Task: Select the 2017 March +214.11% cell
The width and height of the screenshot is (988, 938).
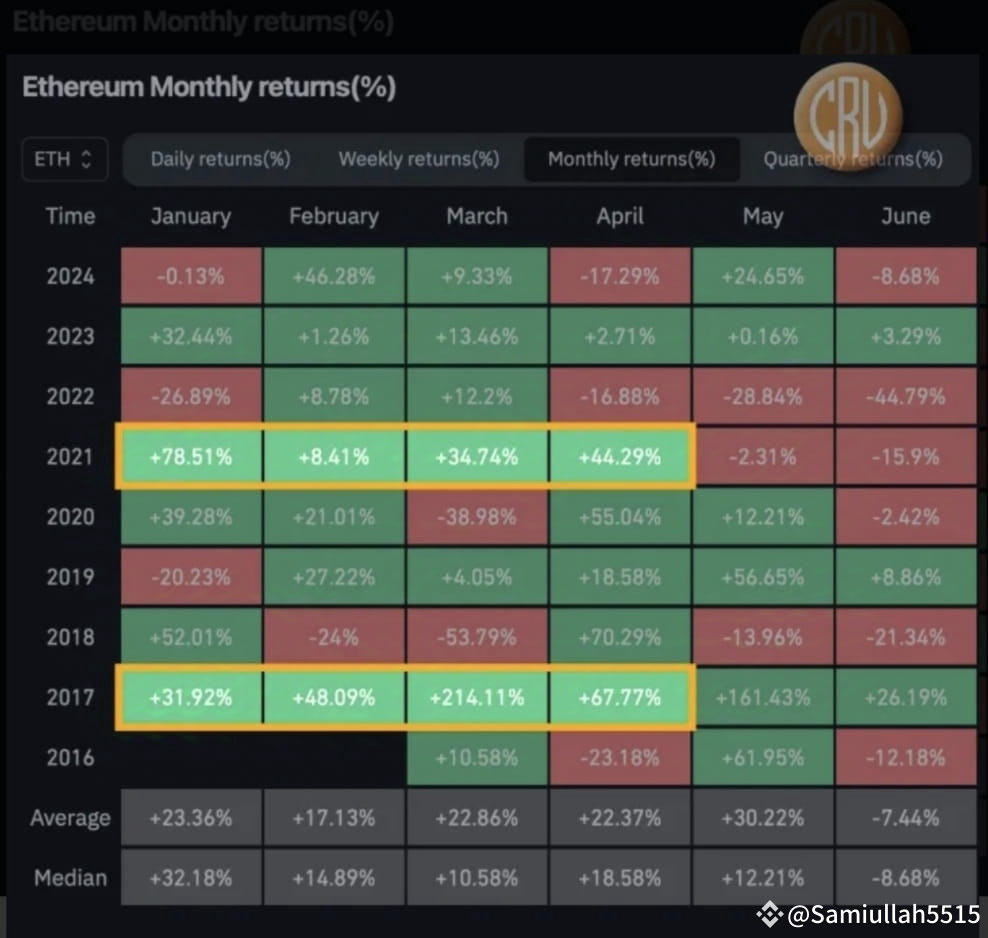Action: [x=477, y=697]
